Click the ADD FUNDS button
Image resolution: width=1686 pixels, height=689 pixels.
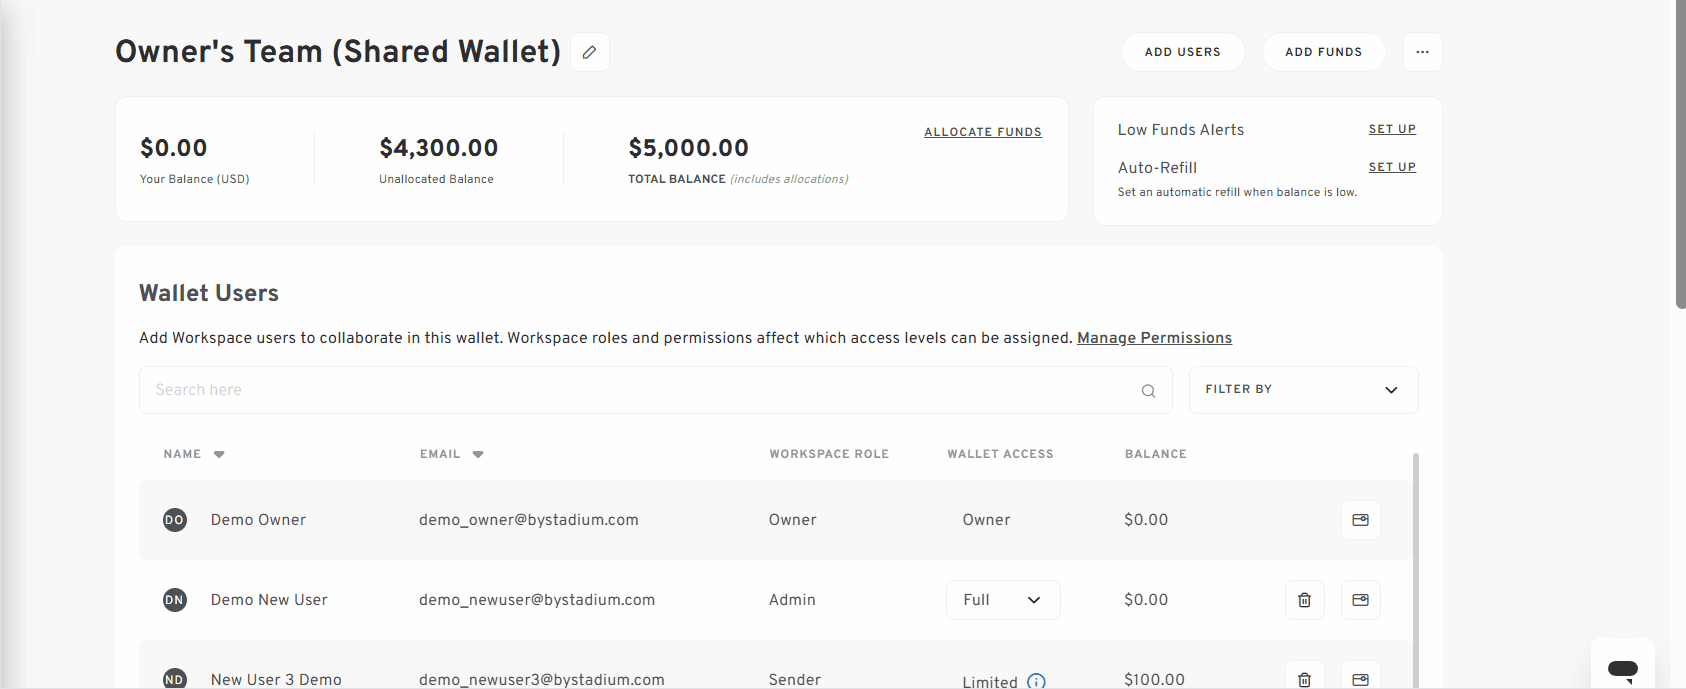1324,52
